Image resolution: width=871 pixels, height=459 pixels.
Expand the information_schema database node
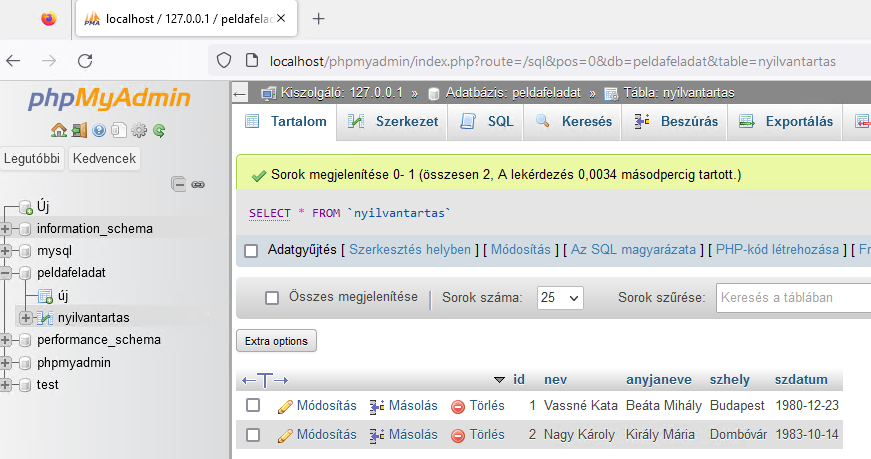6,229
